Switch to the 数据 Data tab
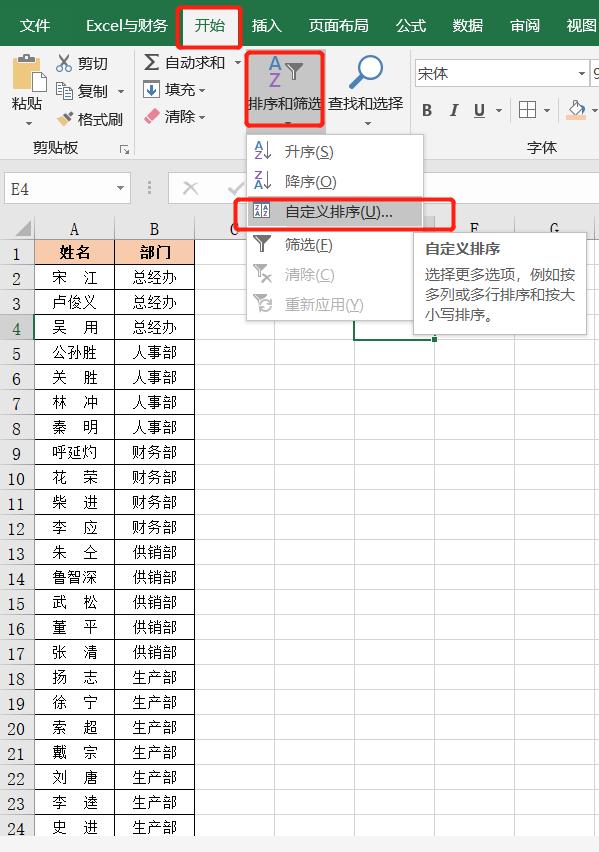 click(467, 26)
